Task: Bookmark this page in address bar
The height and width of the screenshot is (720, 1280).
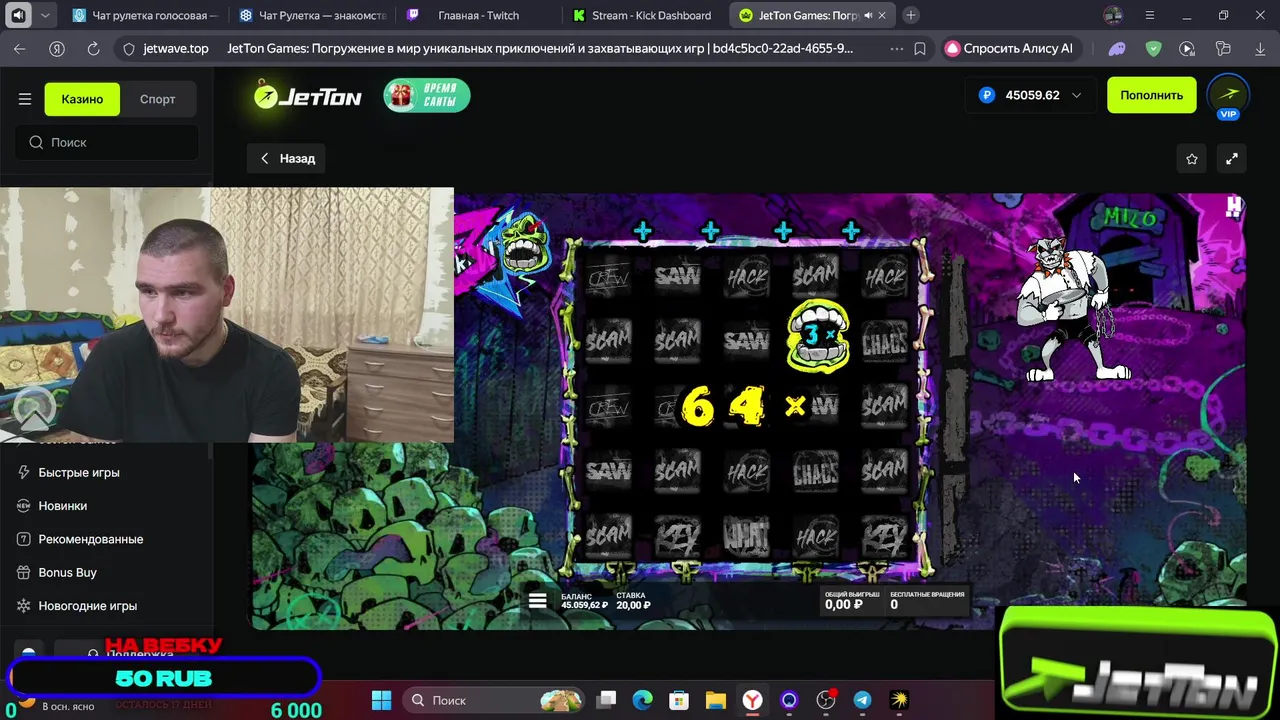Action: 920,48
